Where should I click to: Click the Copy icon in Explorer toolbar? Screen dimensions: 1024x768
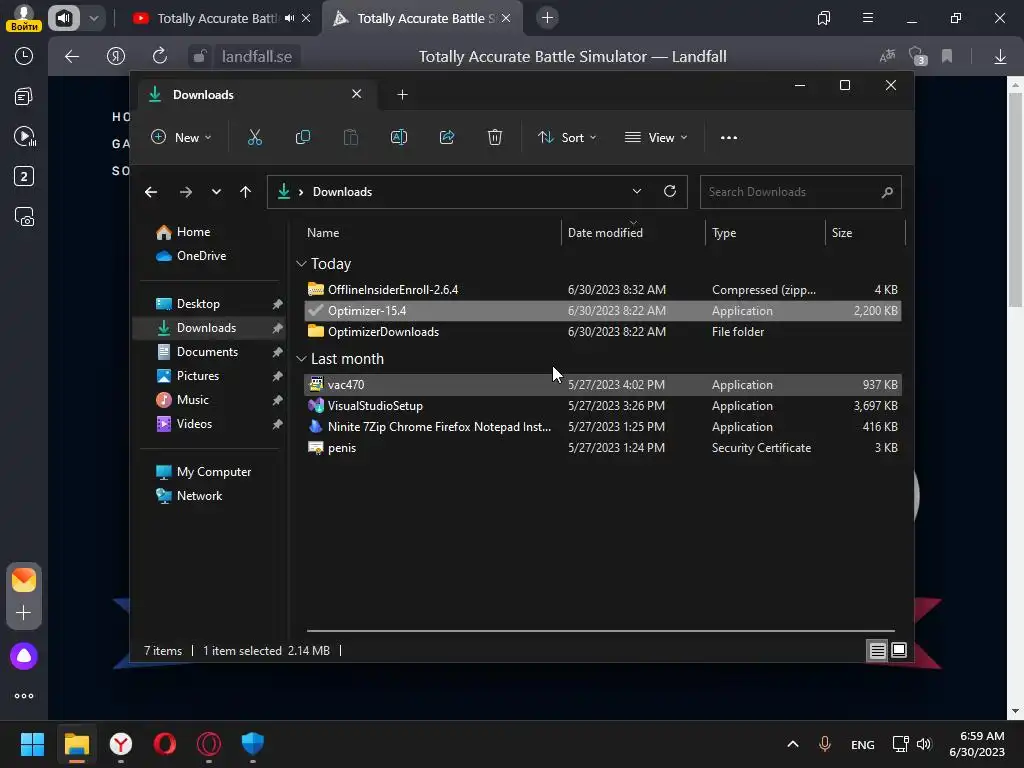(302, 138)
